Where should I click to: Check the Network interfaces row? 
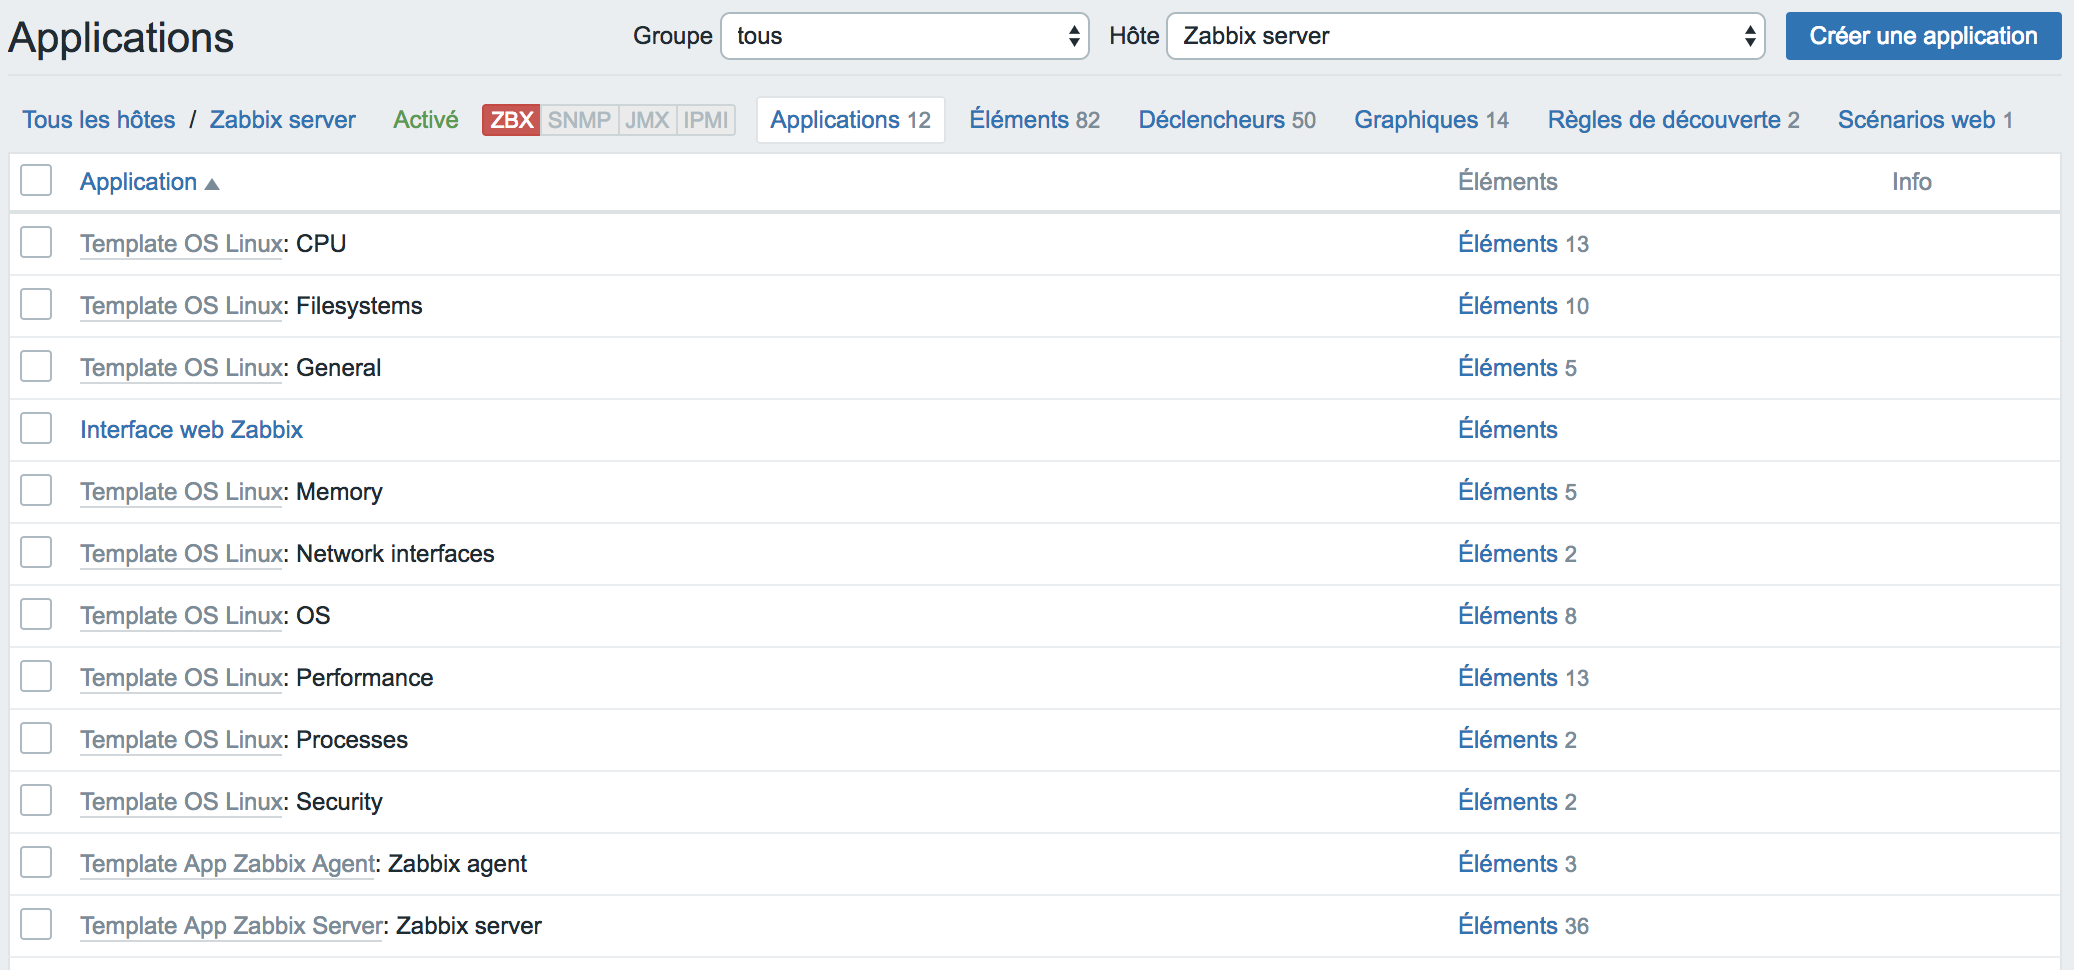pos(36,553)
